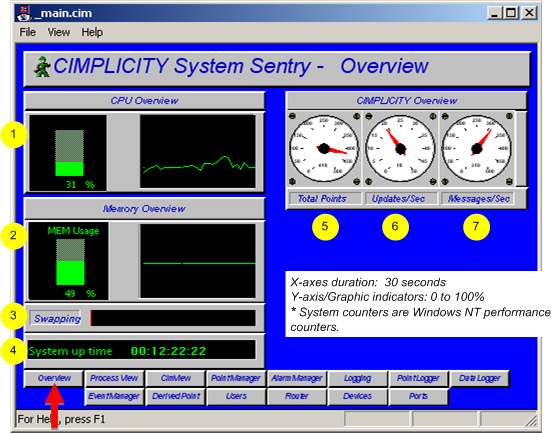Open the PointLogger screen

coord(418,378)
